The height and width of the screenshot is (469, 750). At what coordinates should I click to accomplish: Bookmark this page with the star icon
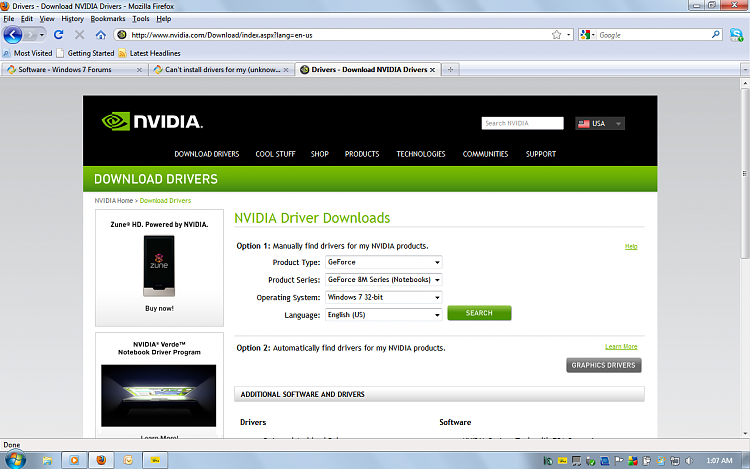[x=556, y=35]
